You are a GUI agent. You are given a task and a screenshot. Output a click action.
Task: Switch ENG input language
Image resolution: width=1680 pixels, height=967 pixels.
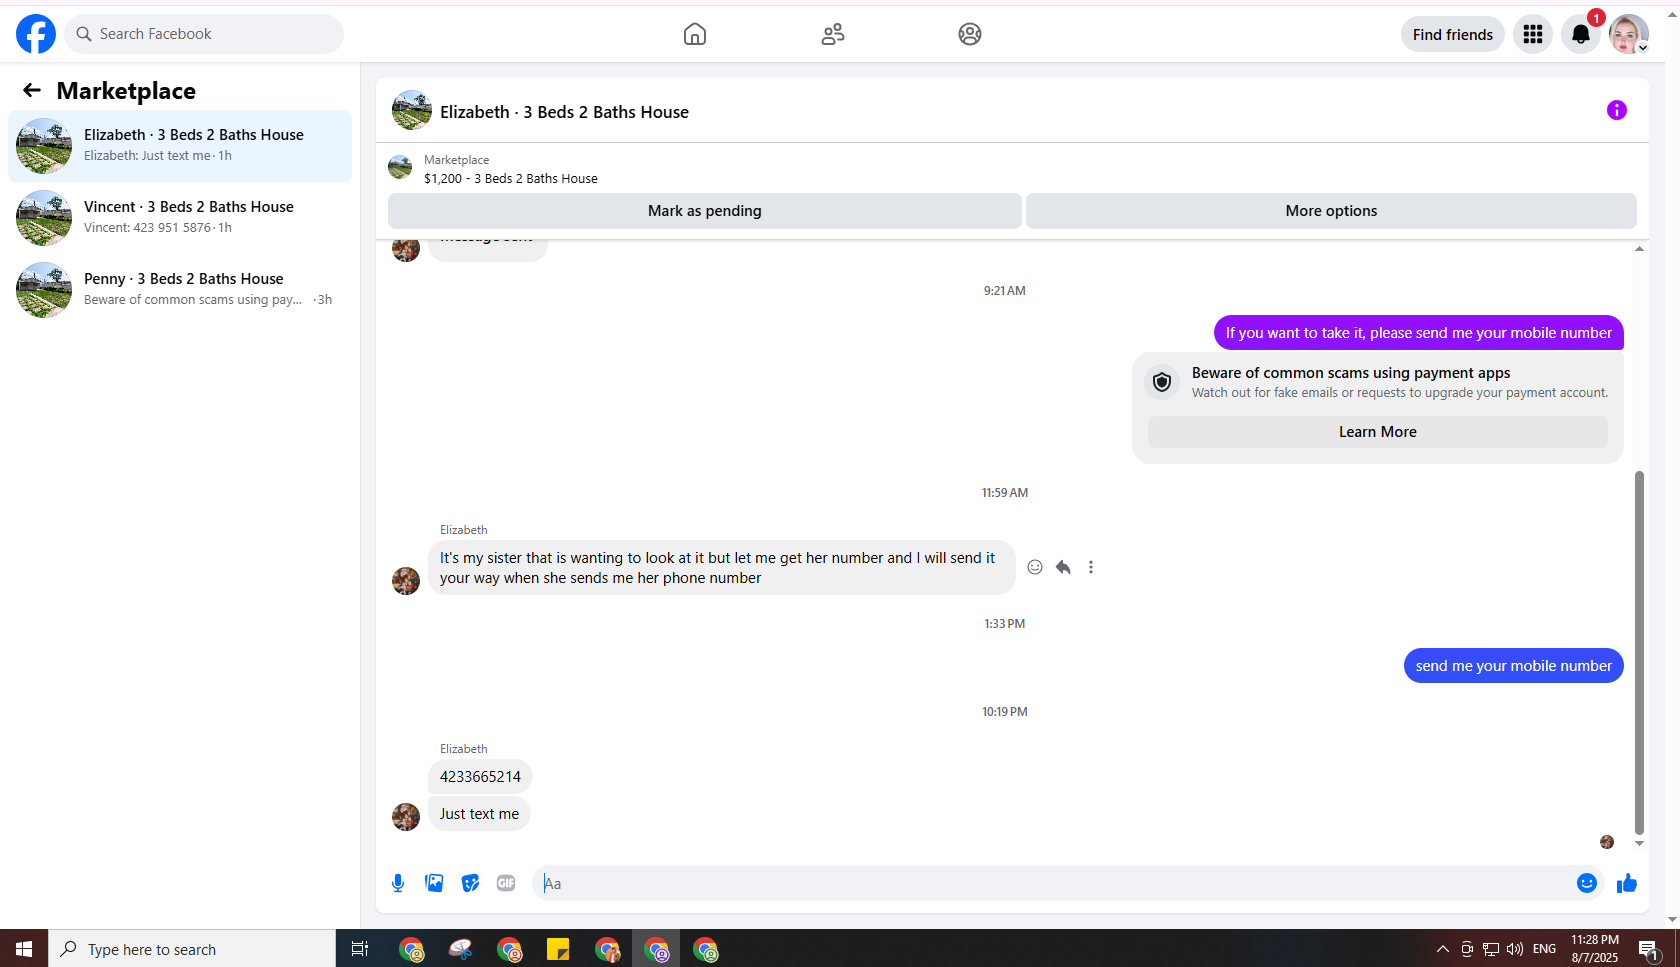(1544, 949)
